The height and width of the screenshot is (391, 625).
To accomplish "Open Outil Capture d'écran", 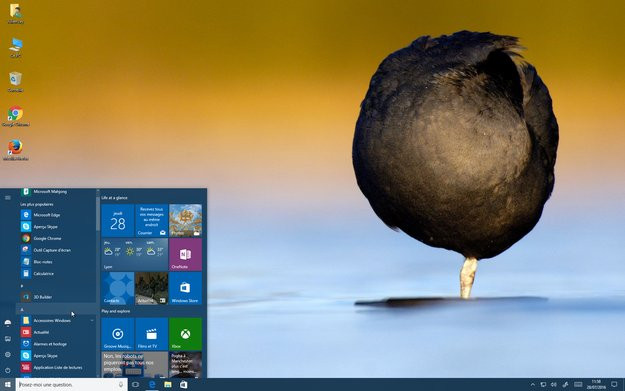I will pyautogui.click(x=56, y=250).
